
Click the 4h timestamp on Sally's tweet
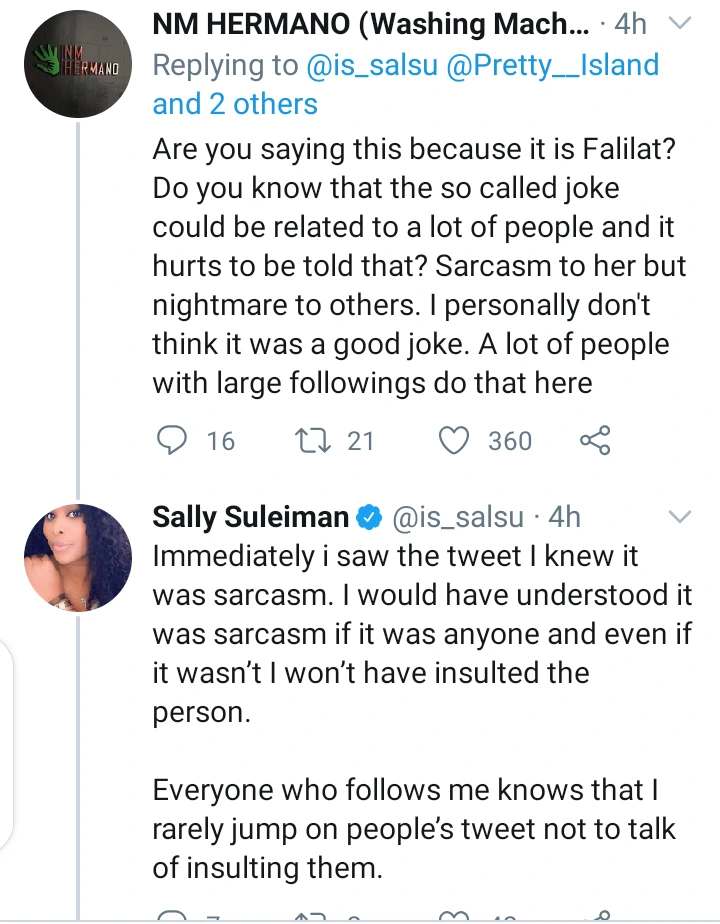click(x=564, y=517)
